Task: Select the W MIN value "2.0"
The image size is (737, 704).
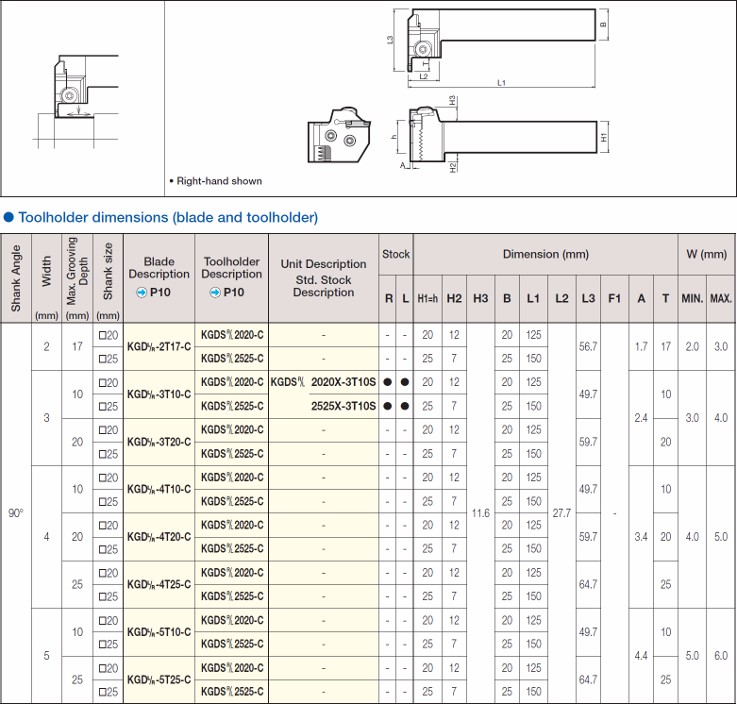Action: (x=692, y=347)
